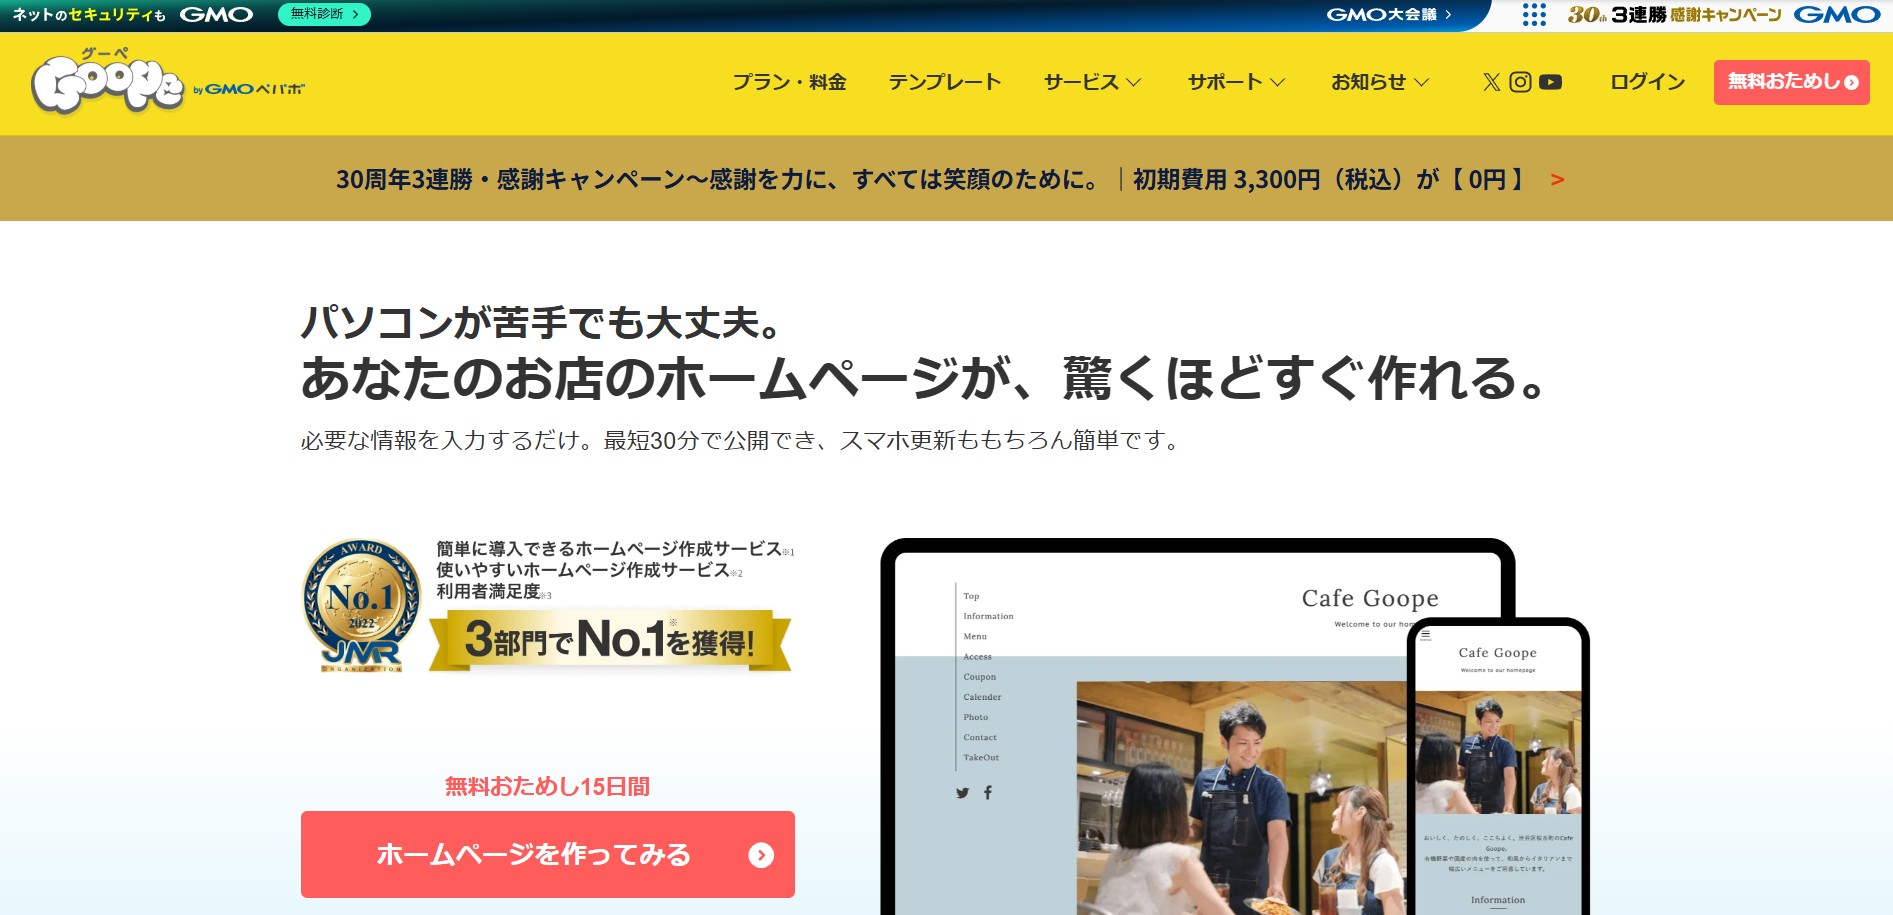Click the by GMOペパボ text logo
Image resolution: width=1893 pixels, height=915 pixels.
tap(249, 89)
